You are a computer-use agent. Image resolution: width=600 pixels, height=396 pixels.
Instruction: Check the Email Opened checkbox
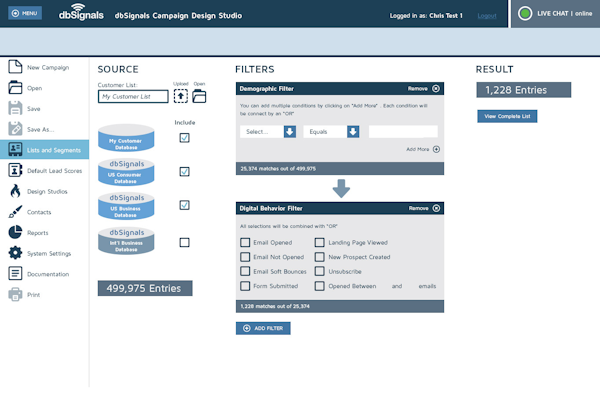tap(245, 243)
